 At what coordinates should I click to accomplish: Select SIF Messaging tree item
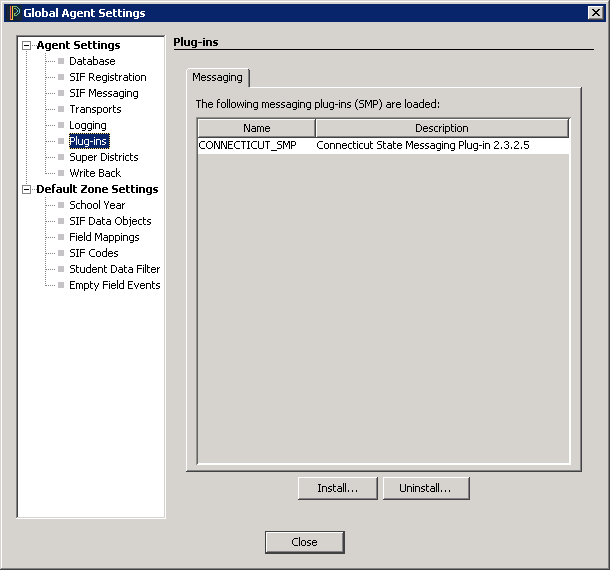pos(103,93)
